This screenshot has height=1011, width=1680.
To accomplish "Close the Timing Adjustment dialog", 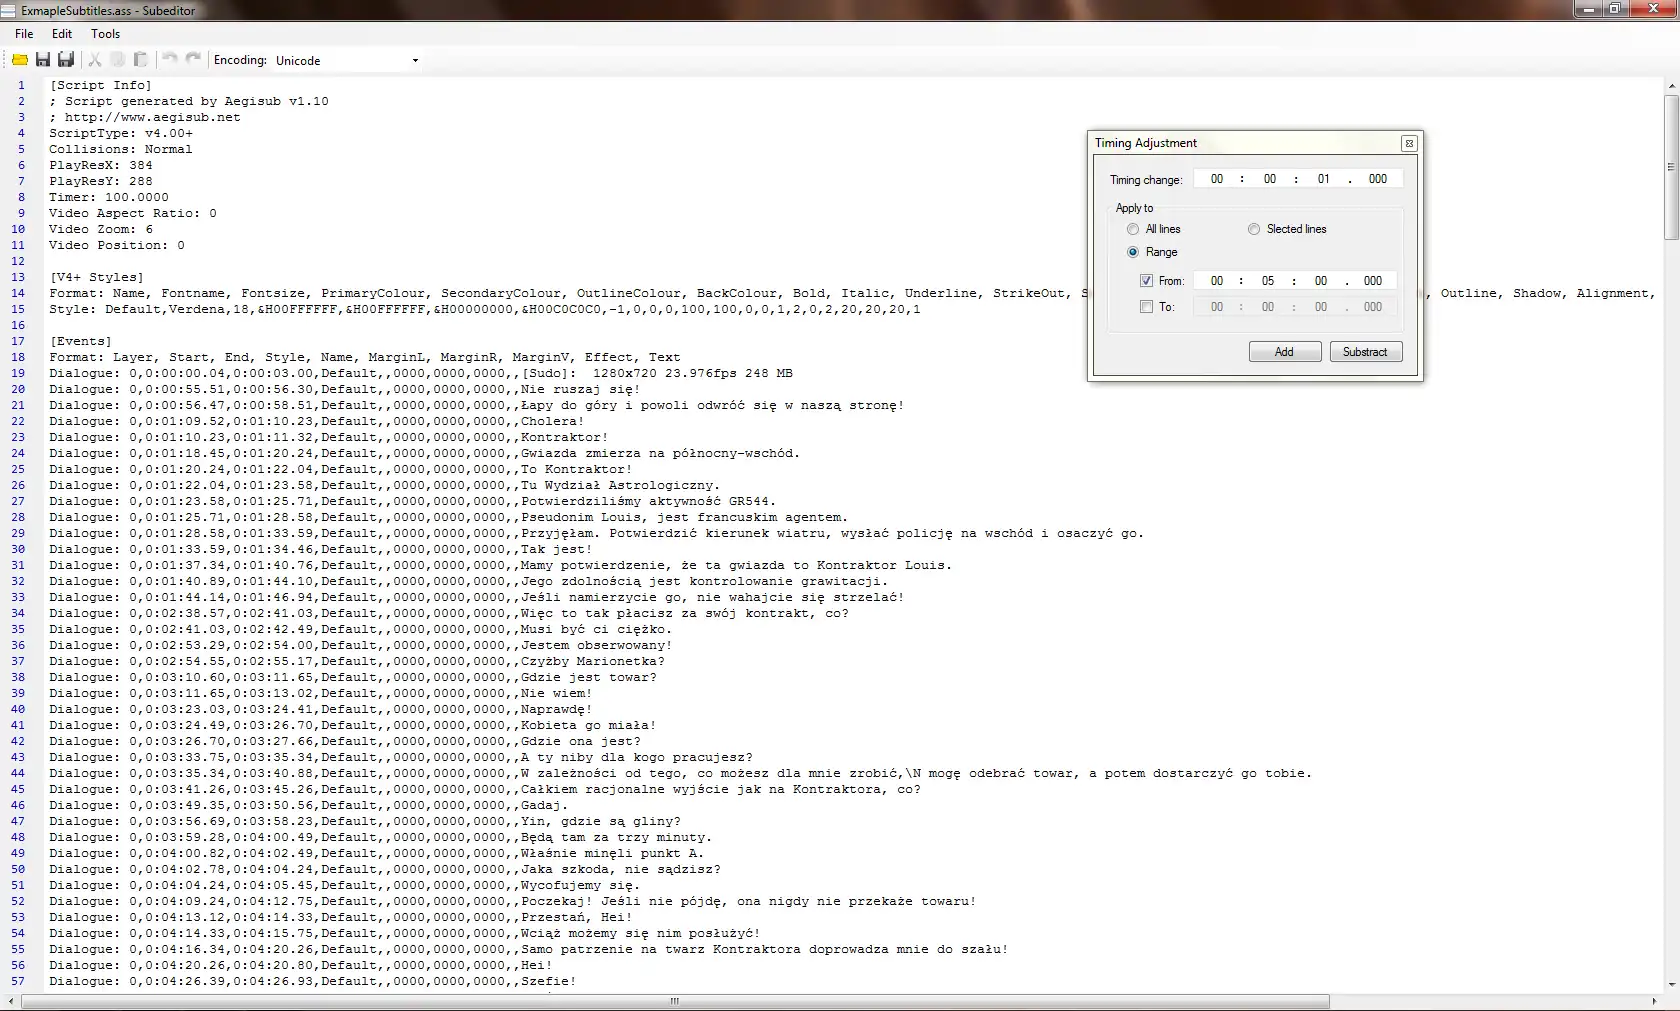I will tap(1409, 143).
